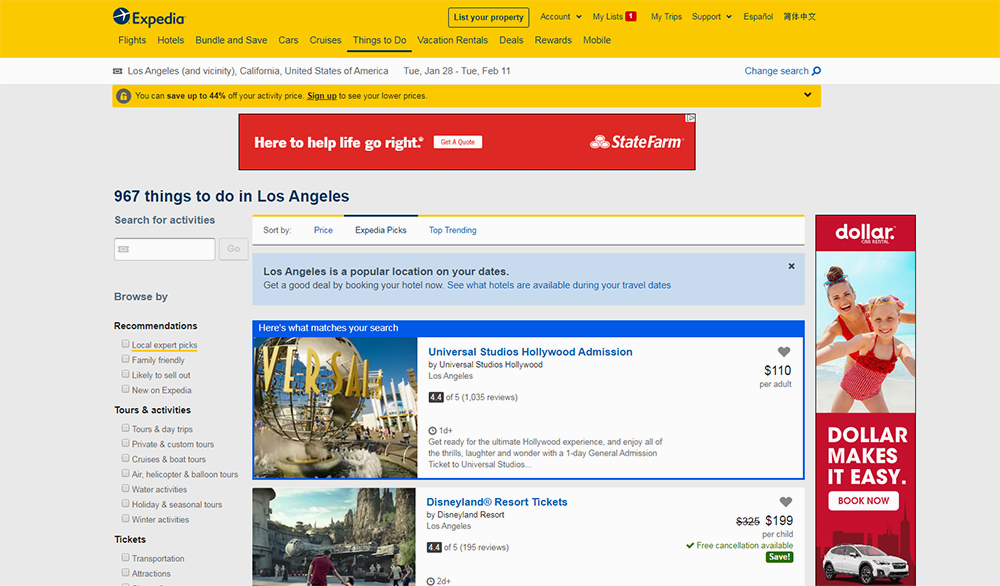Click the ticket icon by Los Angeles location
The image size is (1000, 586).
coord(117,71)
